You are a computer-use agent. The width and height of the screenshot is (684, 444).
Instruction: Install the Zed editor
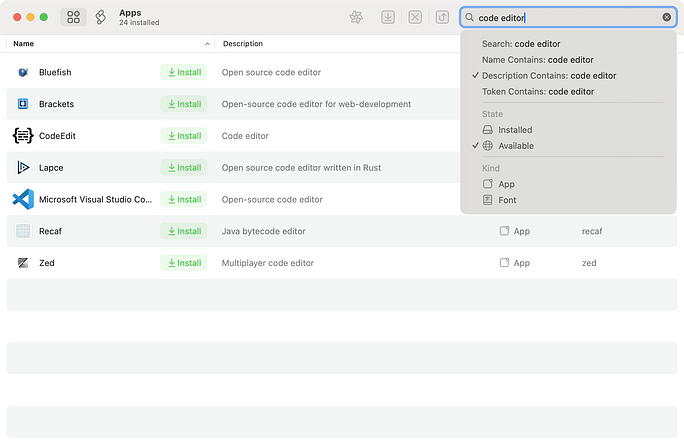[x=184, y=263]
